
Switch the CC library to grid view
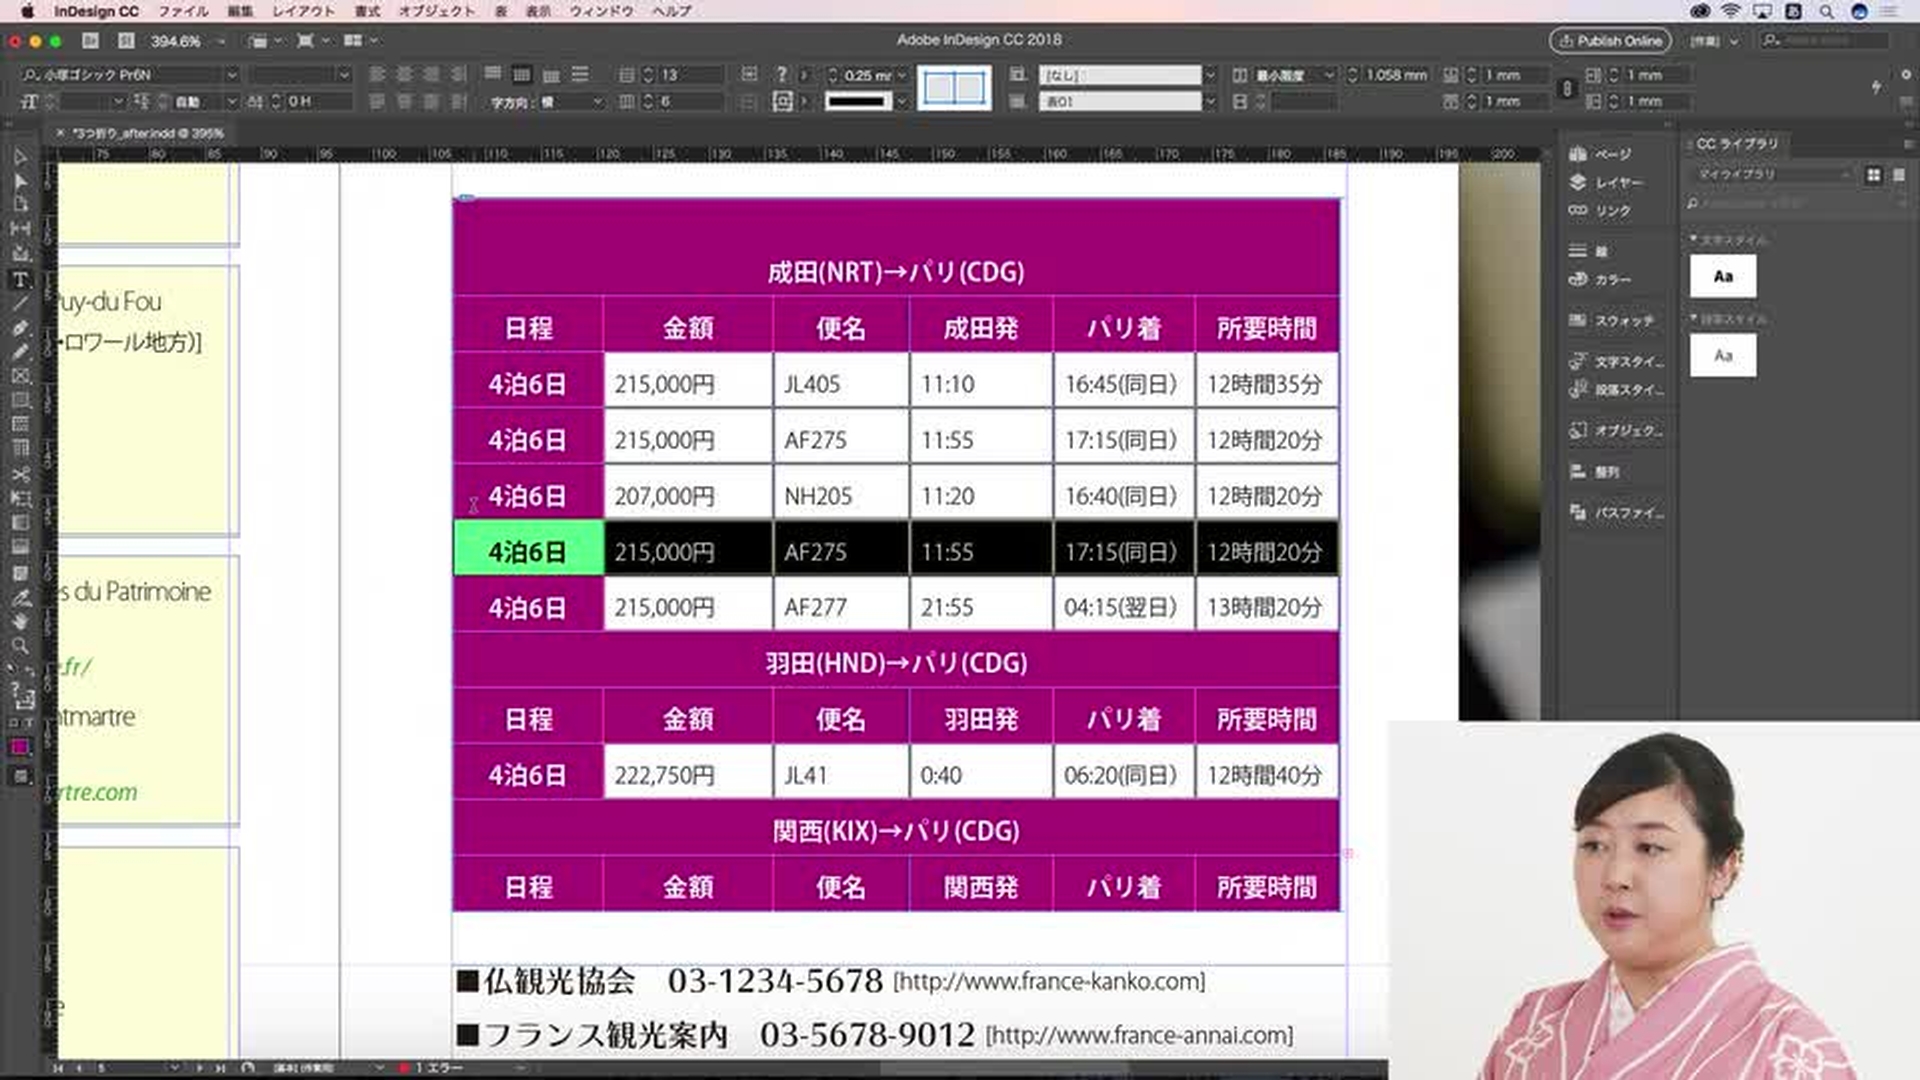[1873, 175]
